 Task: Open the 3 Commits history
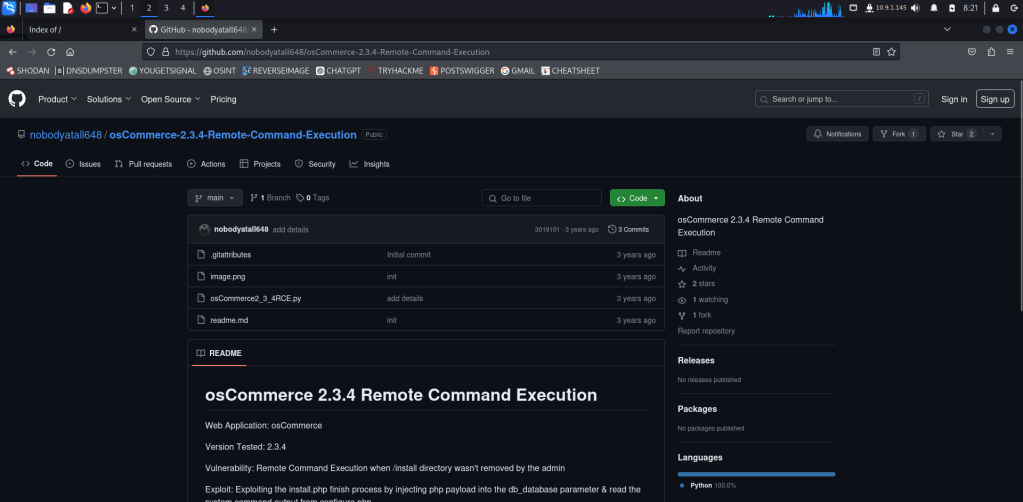coord(628,229)
